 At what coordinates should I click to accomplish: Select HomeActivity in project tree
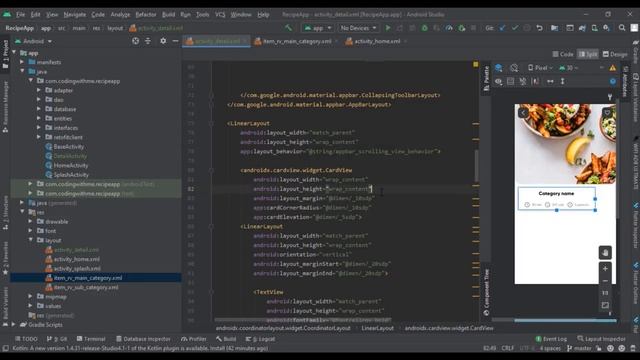coord(71,165)
